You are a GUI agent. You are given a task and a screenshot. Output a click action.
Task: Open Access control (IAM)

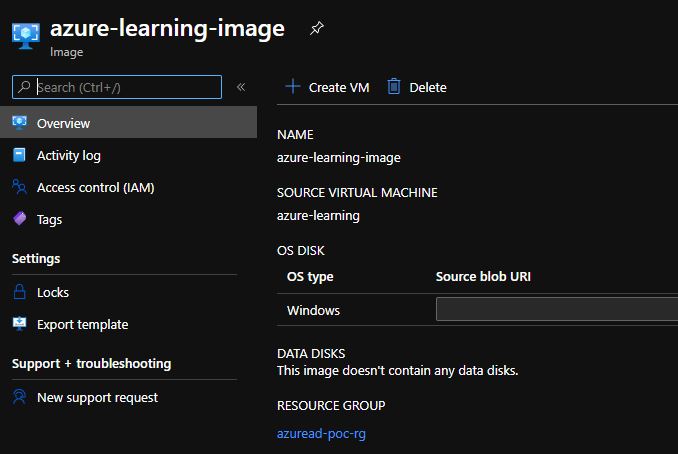96,187
